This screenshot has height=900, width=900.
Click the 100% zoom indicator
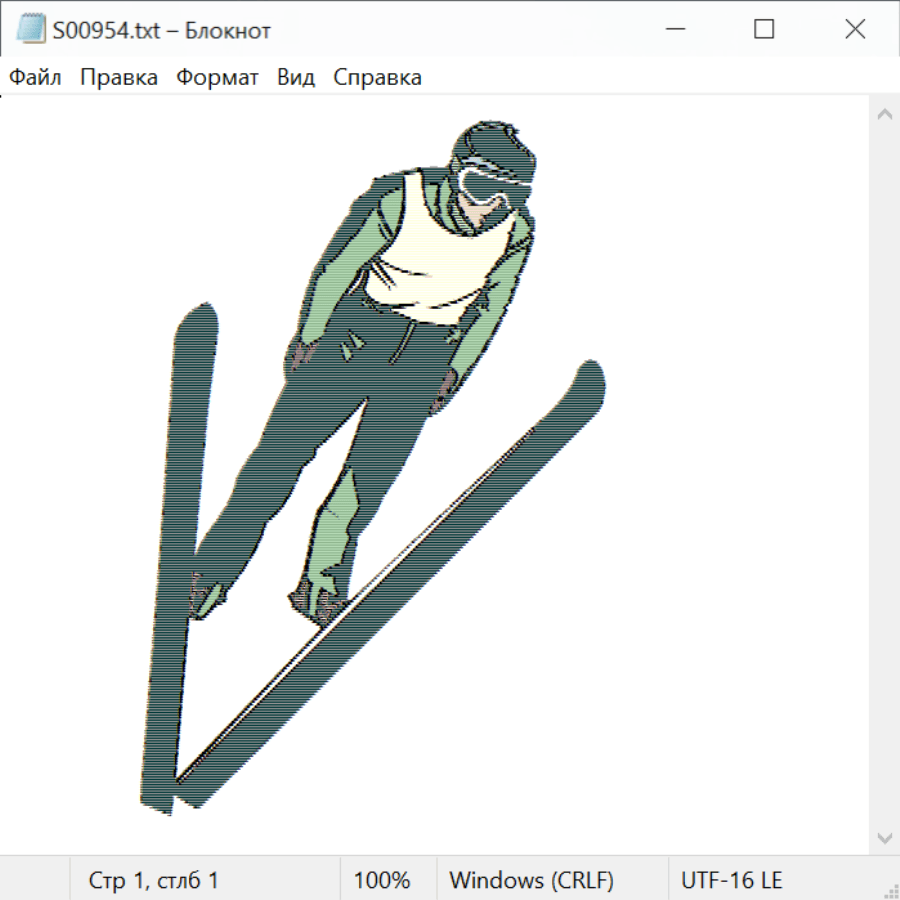pyautogui.click(x=382, y=880)
